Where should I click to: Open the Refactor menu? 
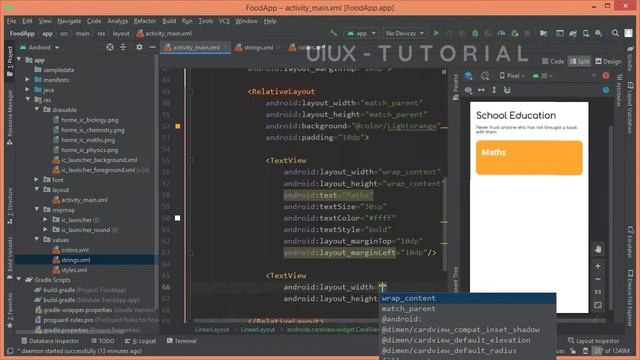(145, 21)
